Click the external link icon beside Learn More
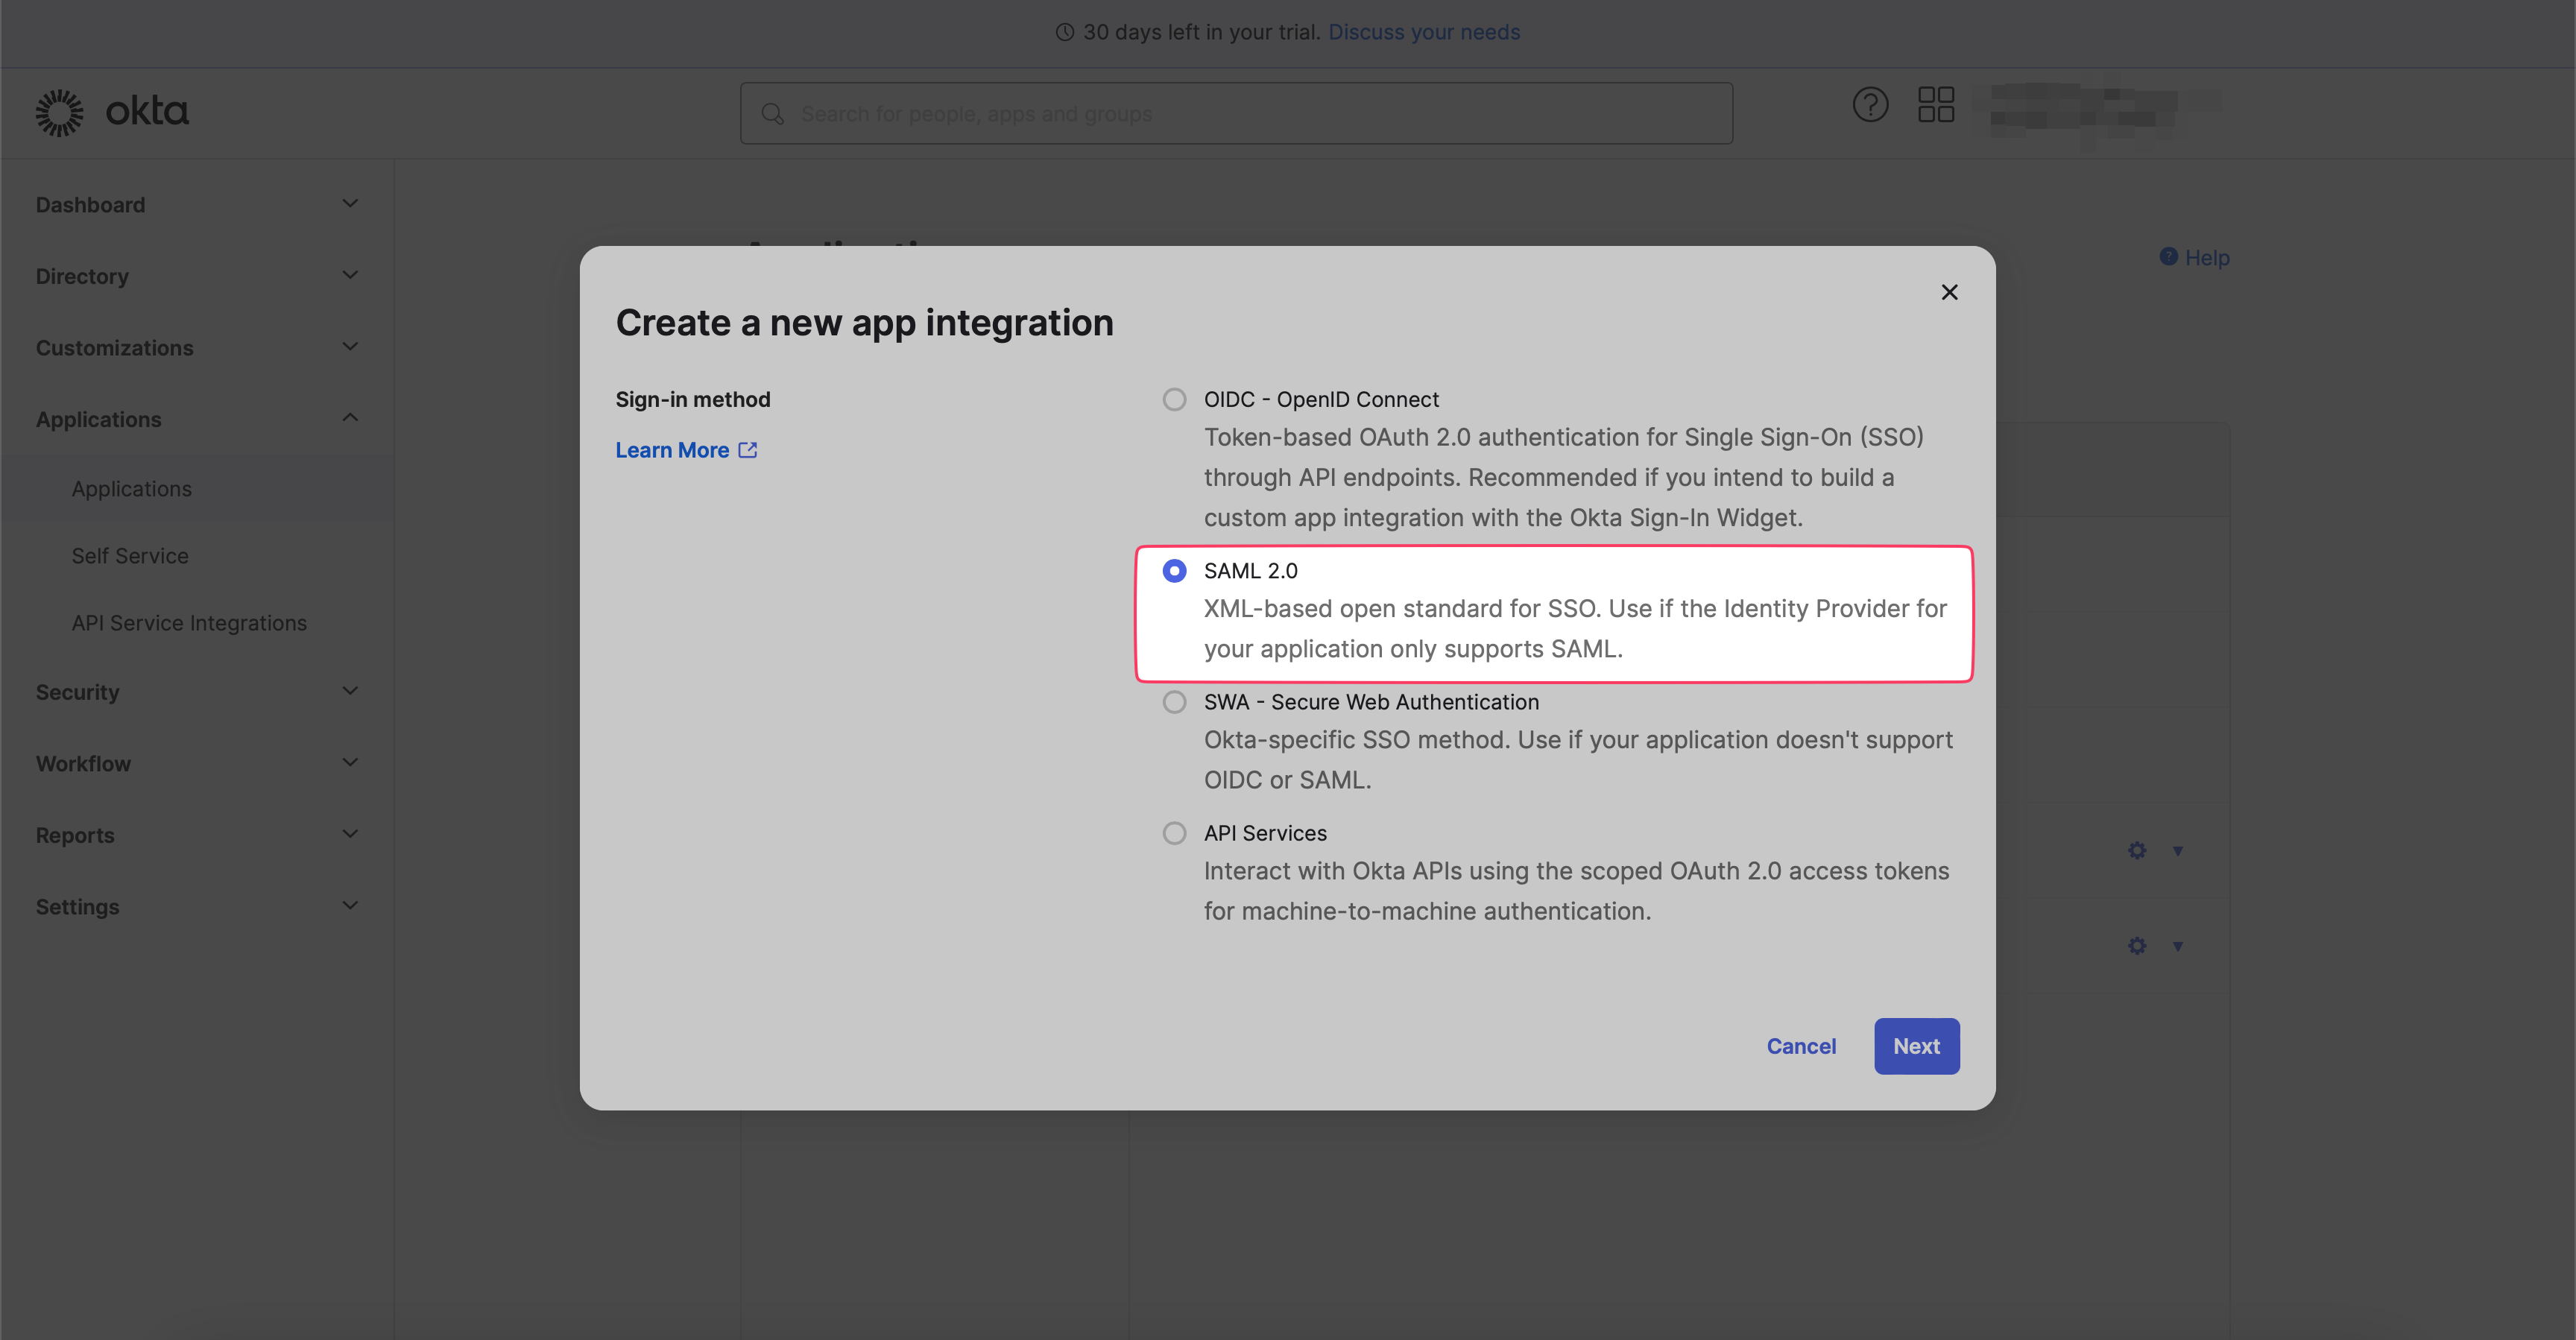The image size is (2576, 1340). coord(748,450)
